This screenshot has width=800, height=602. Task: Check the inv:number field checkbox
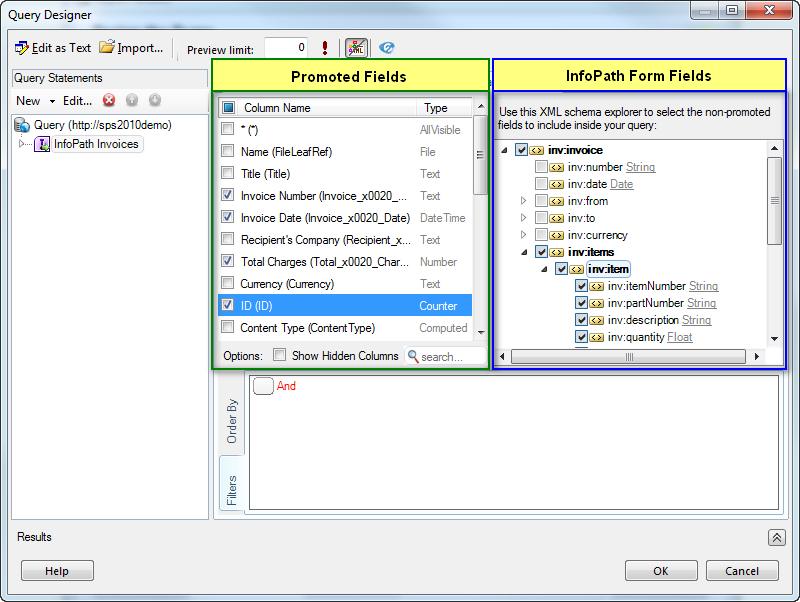tap(541, 167)
